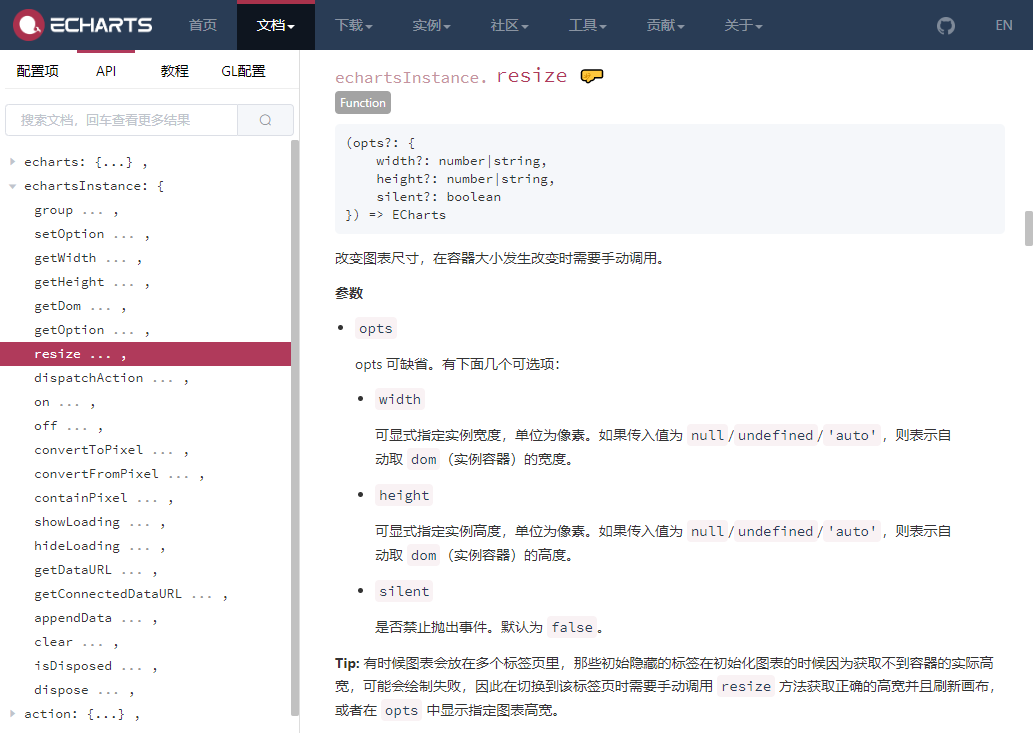Open the GL配置 documentation section
The width and height of the screenshot is (1033, 733).
pos(243,71)
